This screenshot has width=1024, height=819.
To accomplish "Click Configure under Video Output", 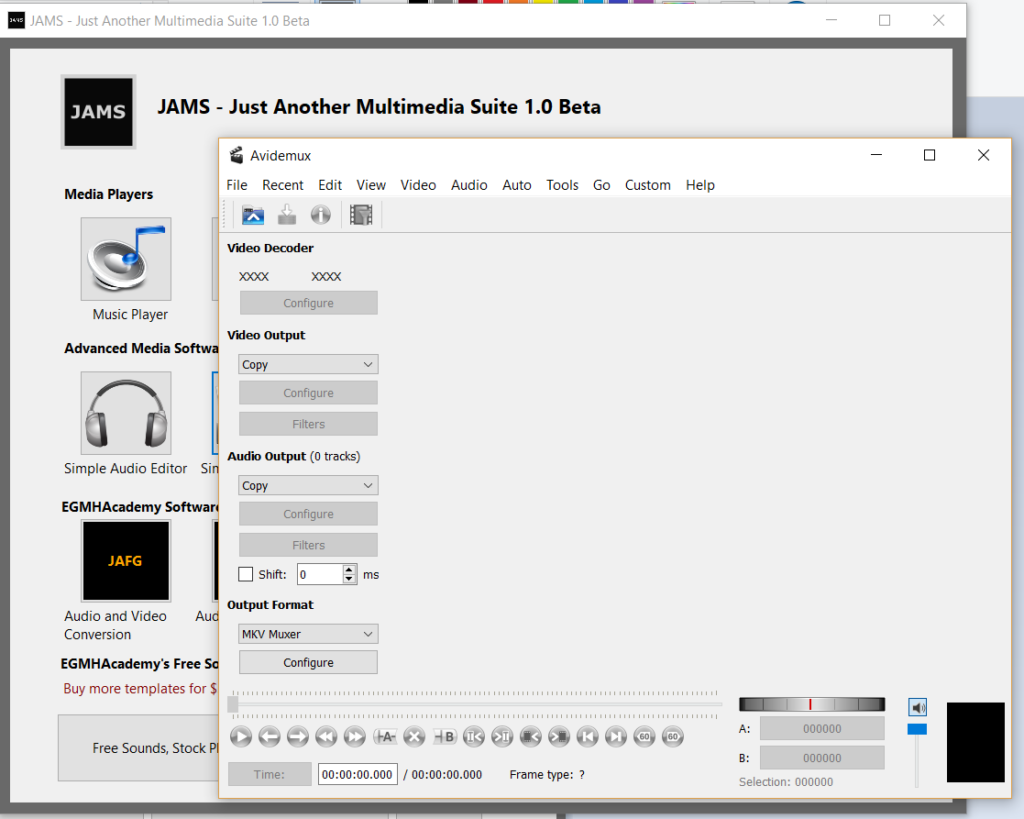I will pyautogui.click(x=308, y=393).
